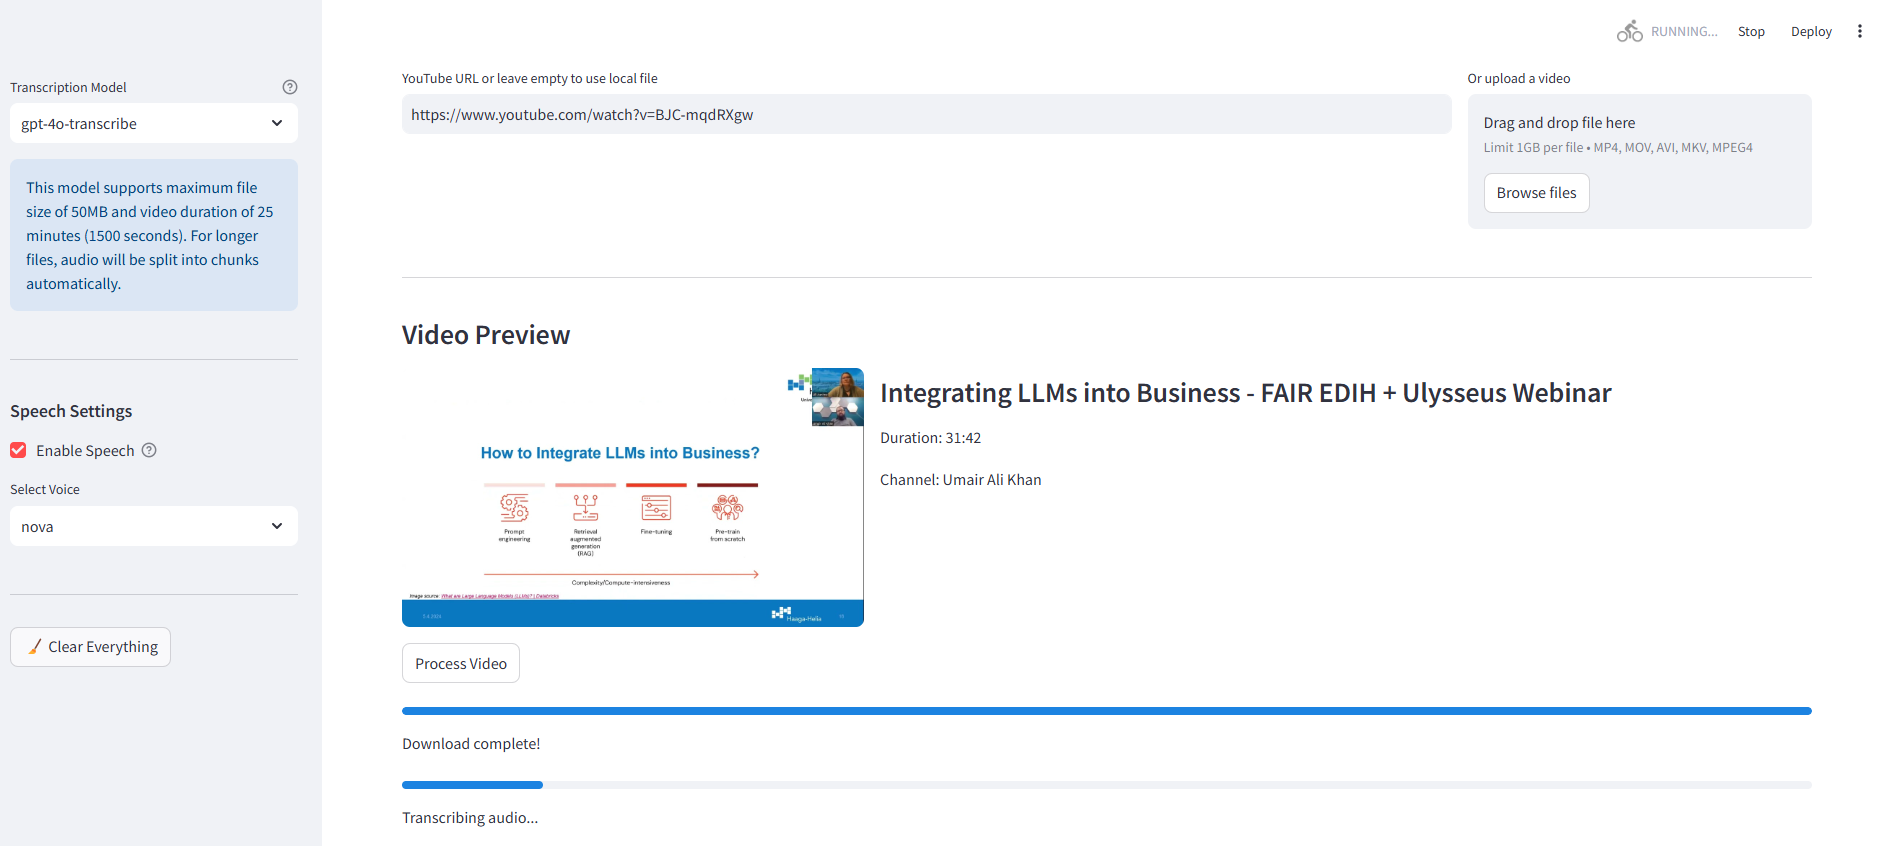Viewport: 1879px width, 846px height.
Task: Start the Process Video button
Action: (x=461, y=663)
